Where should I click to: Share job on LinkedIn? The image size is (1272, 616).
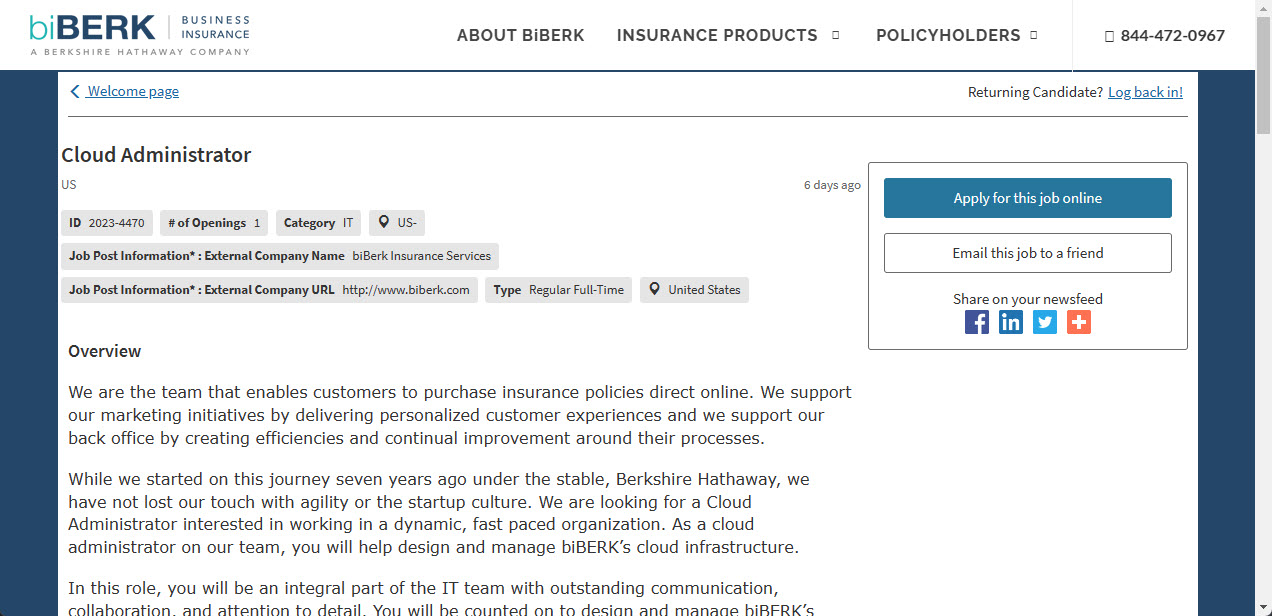(x=1011, y=322)
